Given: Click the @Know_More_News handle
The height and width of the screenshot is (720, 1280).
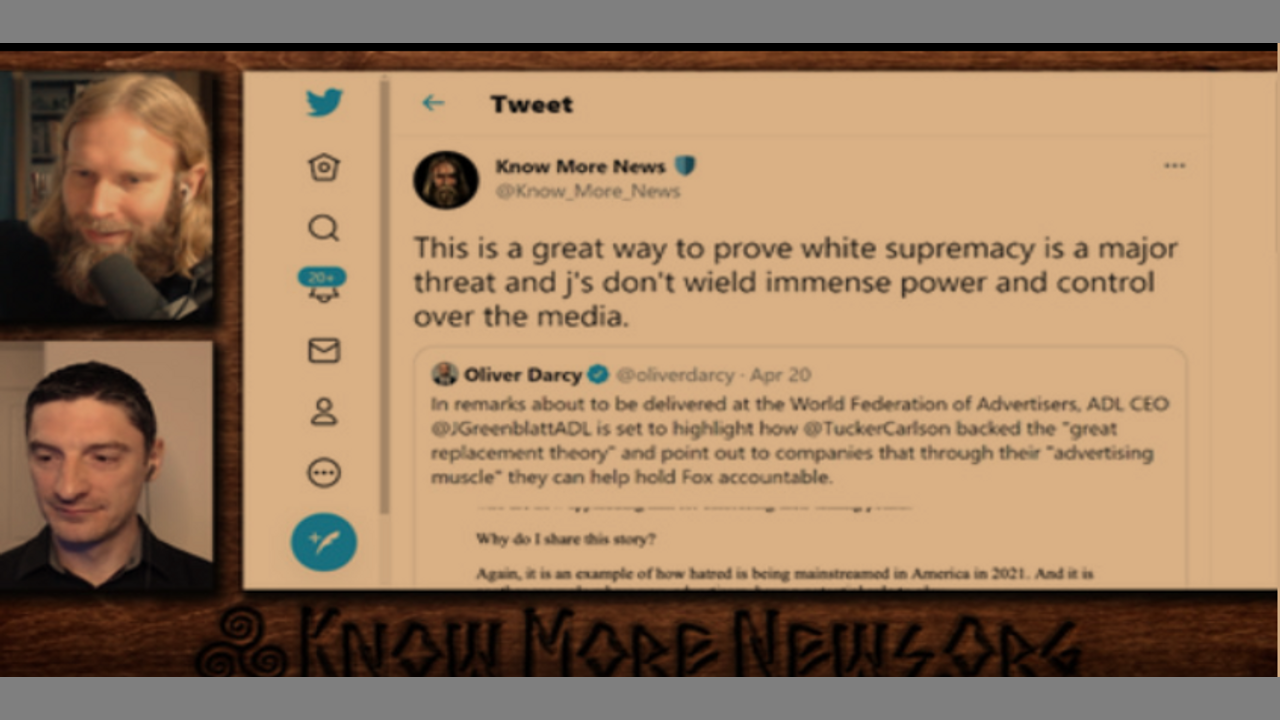Looking at the screenshot, I should (588, 191).
